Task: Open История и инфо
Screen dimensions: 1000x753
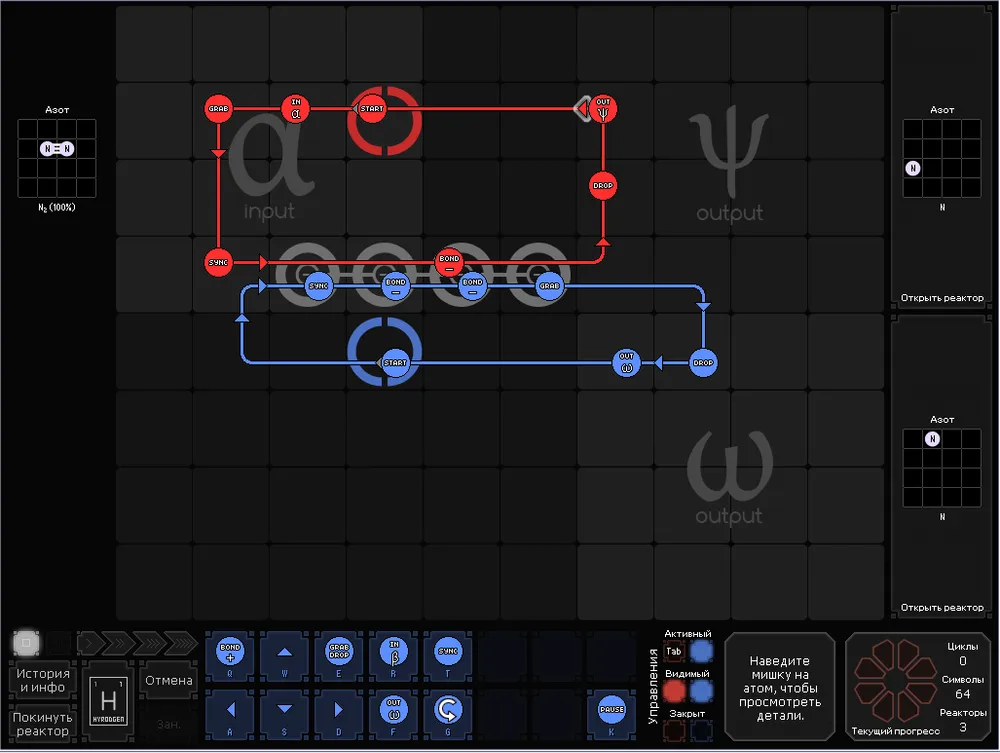Action: click(x=43, y=680)
